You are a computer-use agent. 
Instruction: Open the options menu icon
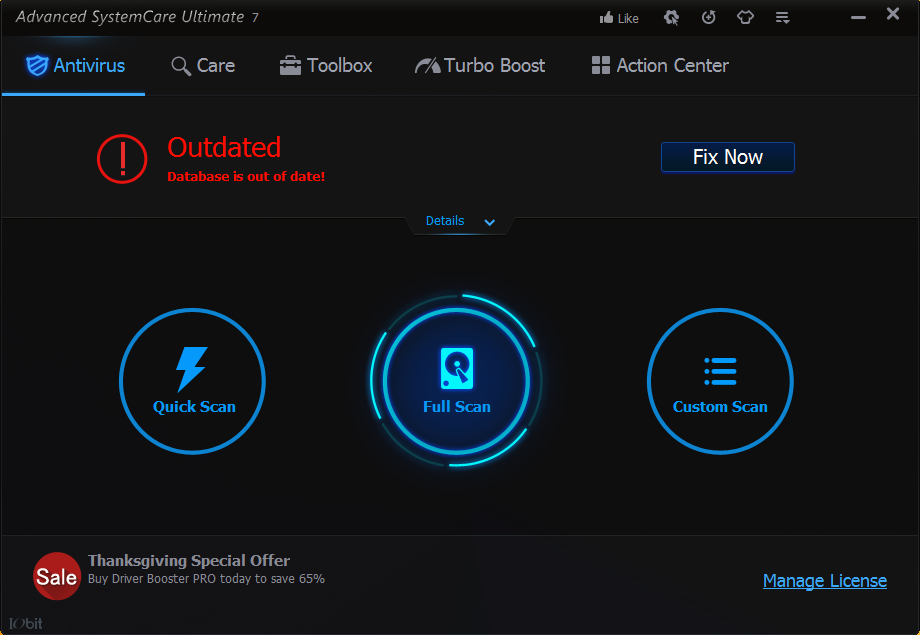point(782,18)
